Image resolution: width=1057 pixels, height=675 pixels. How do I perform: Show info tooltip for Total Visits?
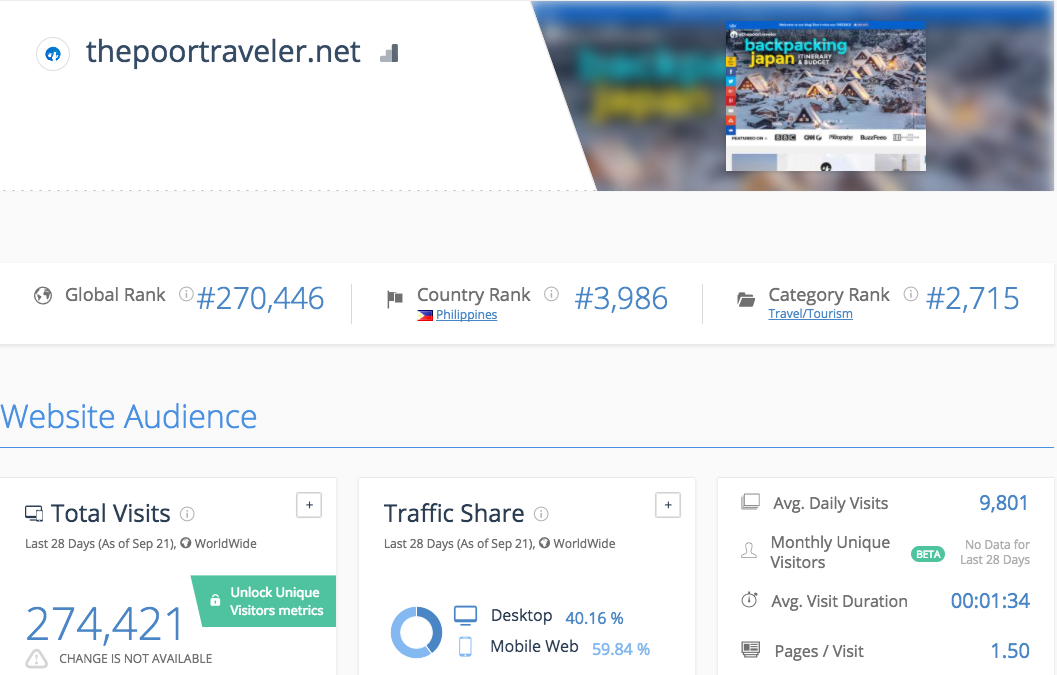(187, 514)
